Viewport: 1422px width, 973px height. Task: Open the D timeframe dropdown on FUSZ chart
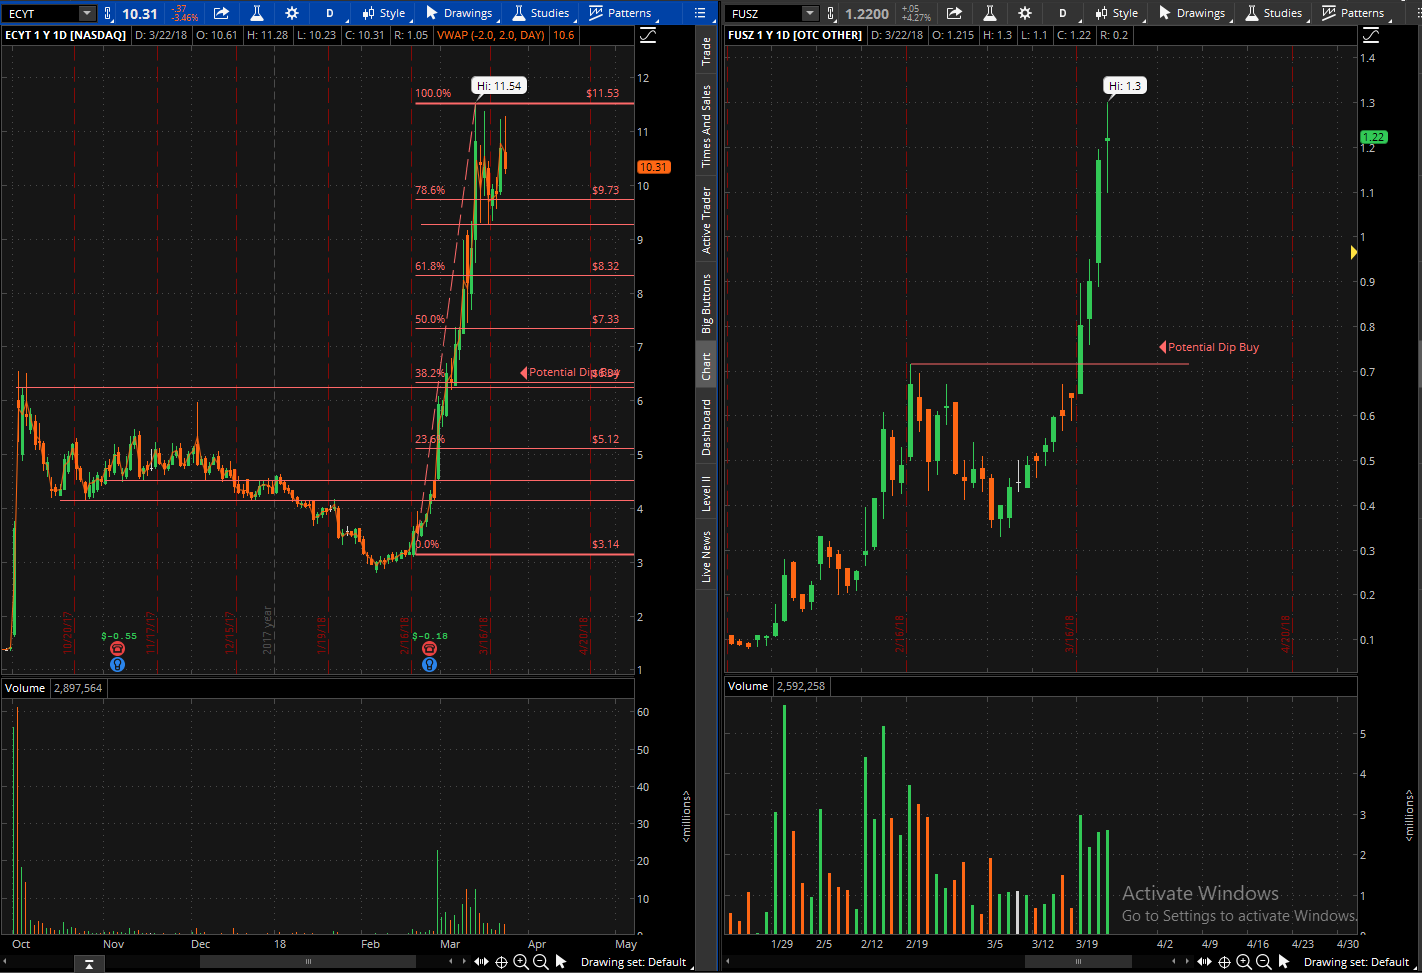1062,13
